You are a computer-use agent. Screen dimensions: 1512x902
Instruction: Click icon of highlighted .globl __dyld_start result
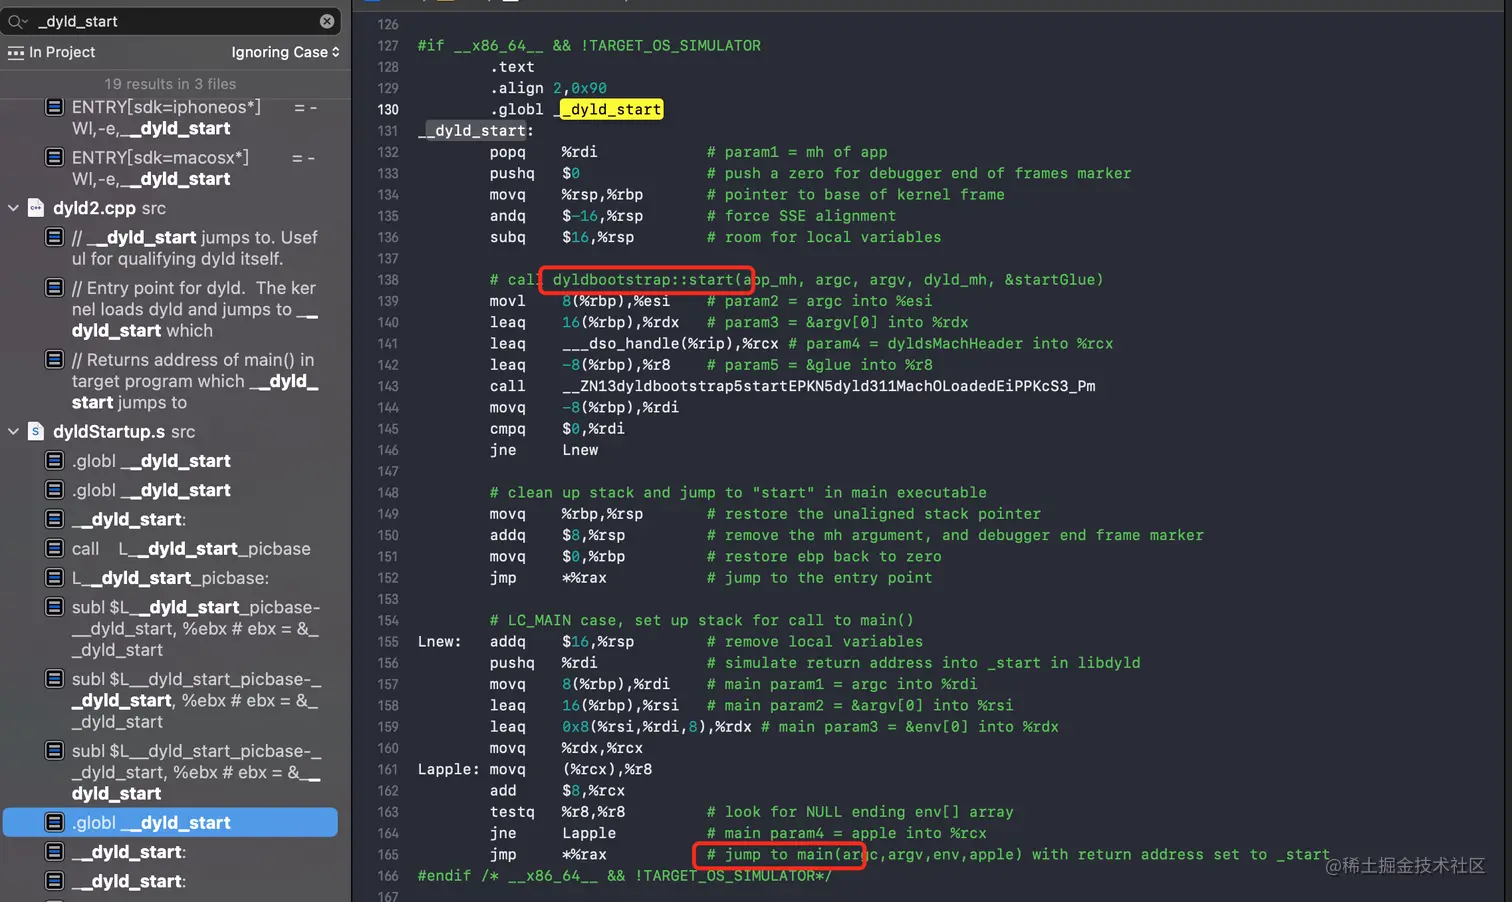pos(55,822)
